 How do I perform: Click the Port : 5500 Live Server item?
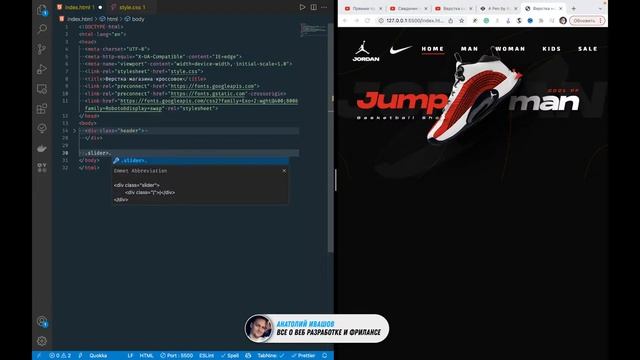coord(176,356)
